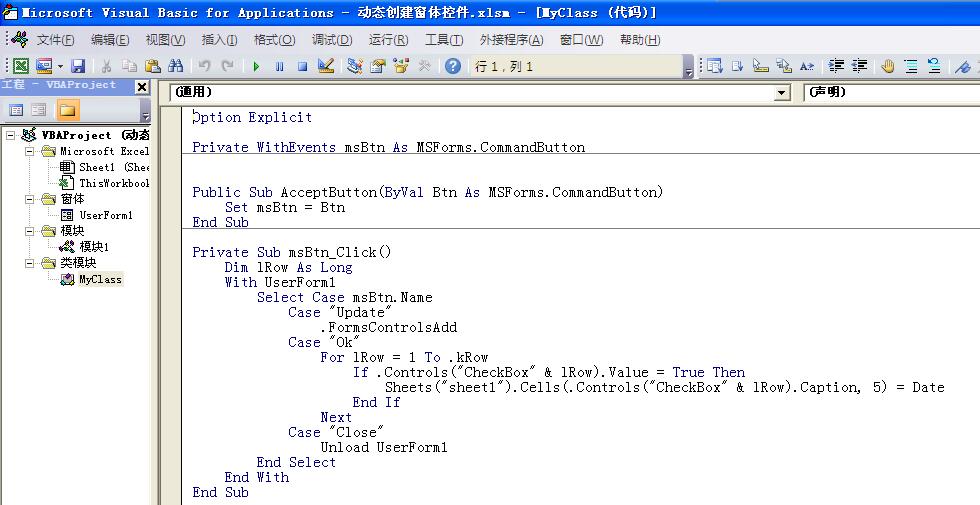Image resolution: width=980 pixels, height=505 pixels.
Task: Click the Copy toolbar icon
Action: [x=129, y=66]
